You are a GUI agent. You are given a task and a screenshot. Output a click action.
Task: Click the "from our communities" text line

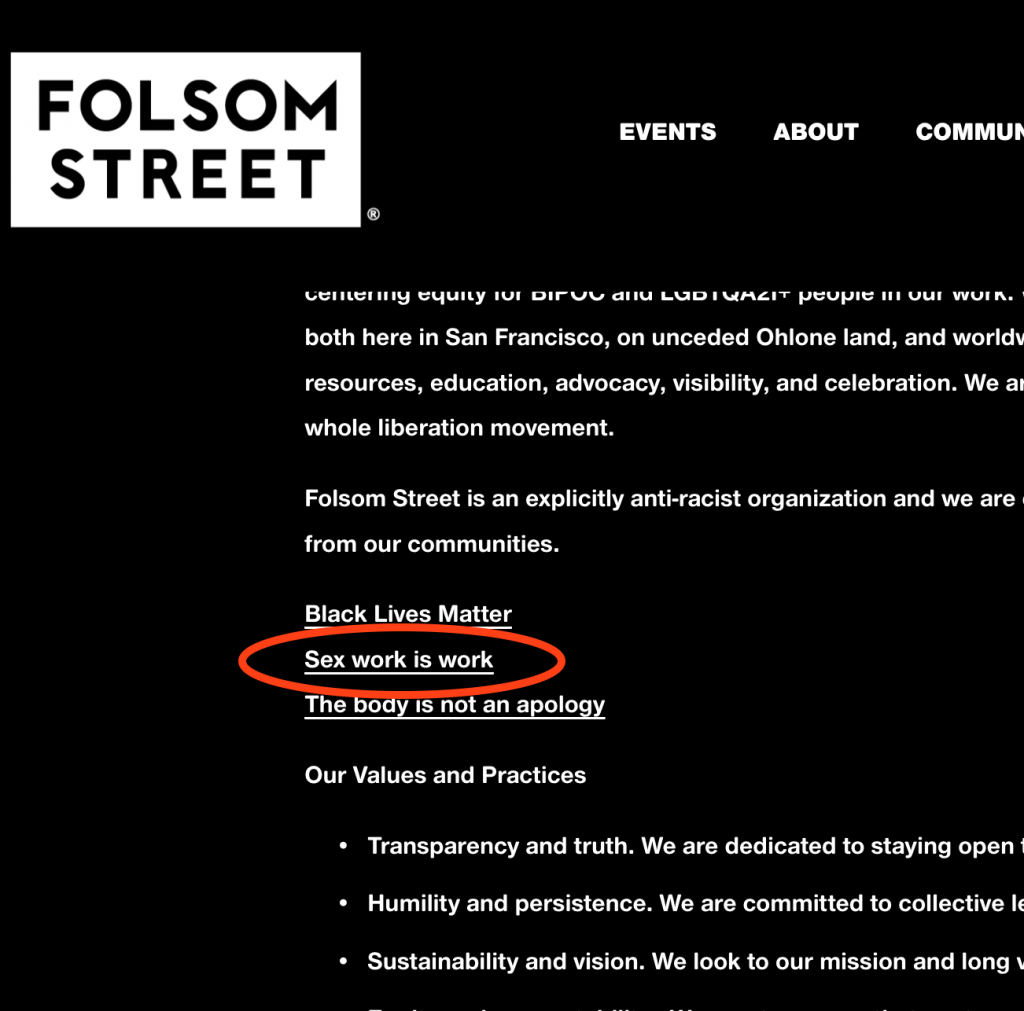pos(432,544)
